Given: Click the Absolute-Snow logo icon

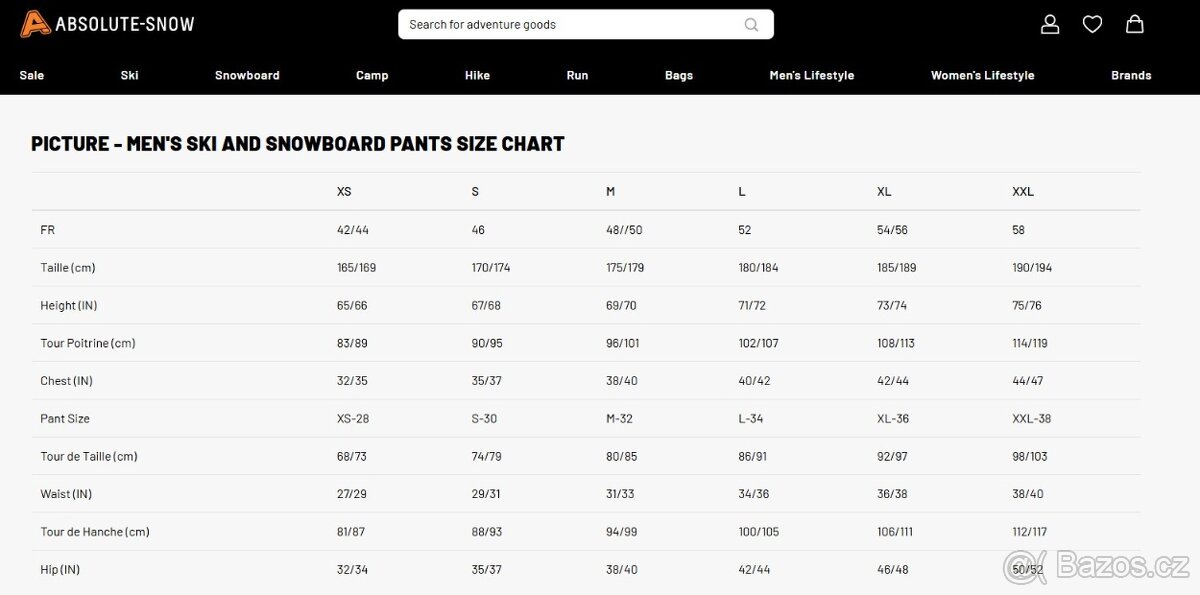Looking at the screenshot, I should coord(35,24).
